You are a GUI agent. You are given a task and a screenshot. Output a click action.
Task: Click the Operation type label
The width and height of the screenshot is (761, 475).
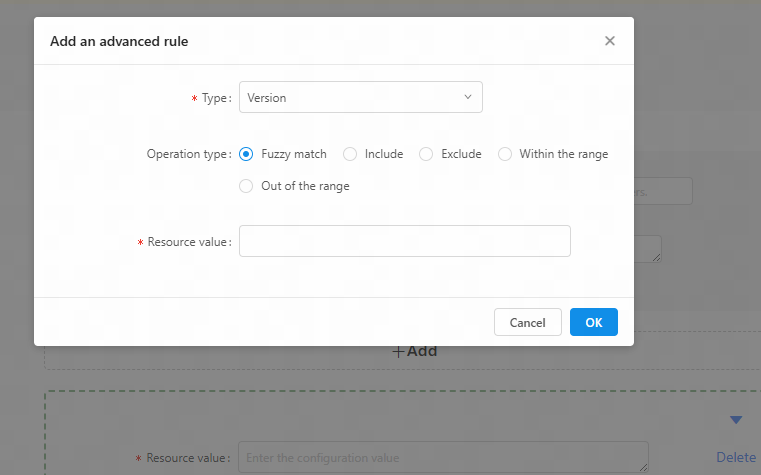click(x=188, y=154)
